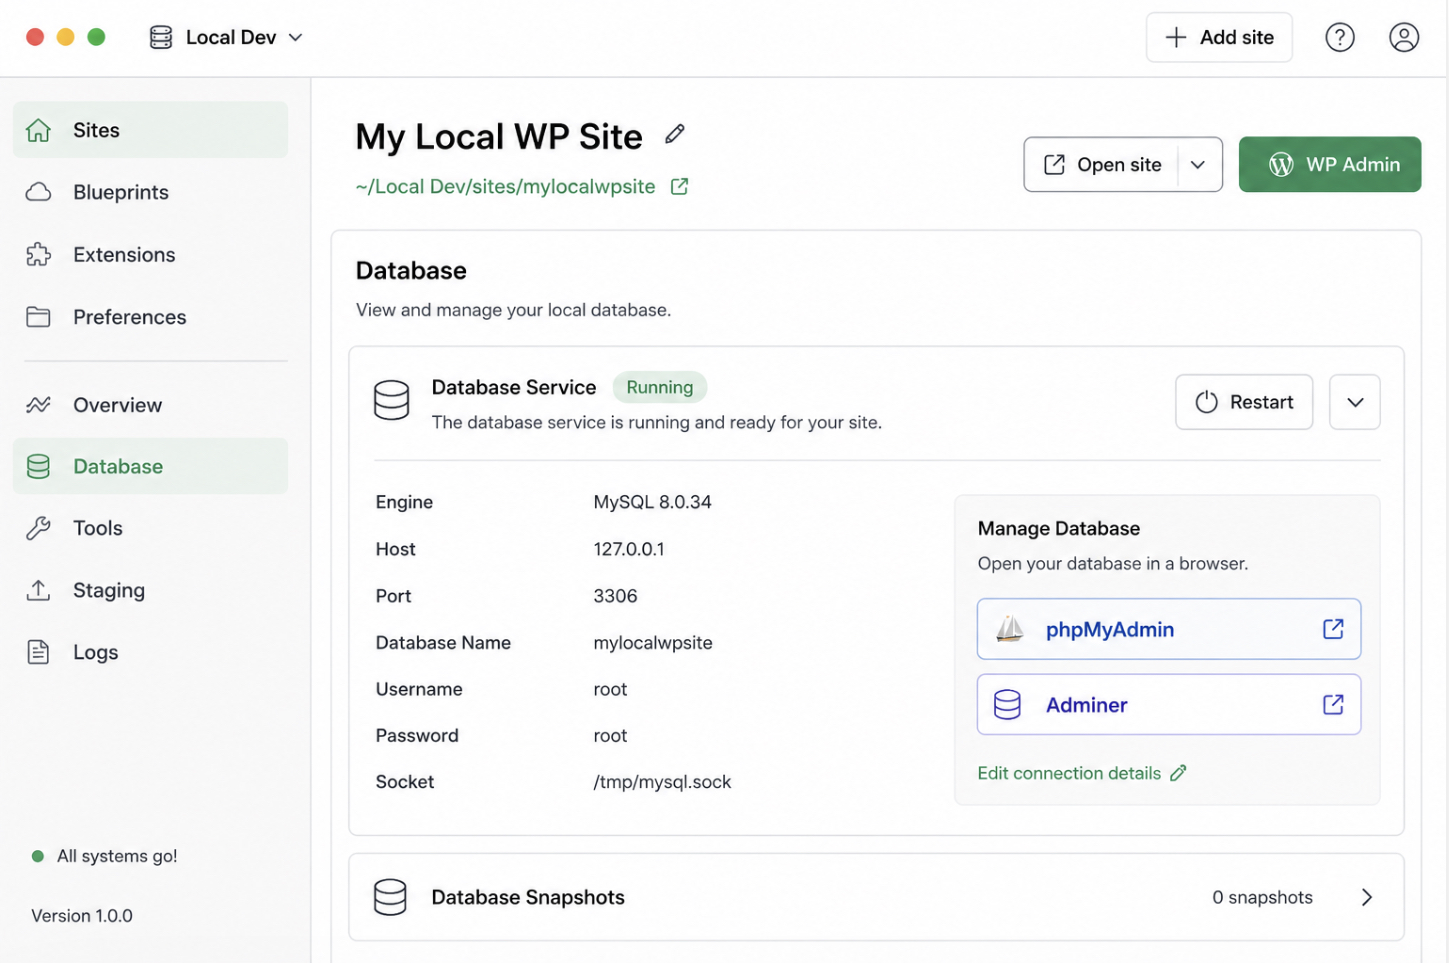Open the user account profile icon
The width and height of the screenshot is (1449, 963).
[1403, 37]
